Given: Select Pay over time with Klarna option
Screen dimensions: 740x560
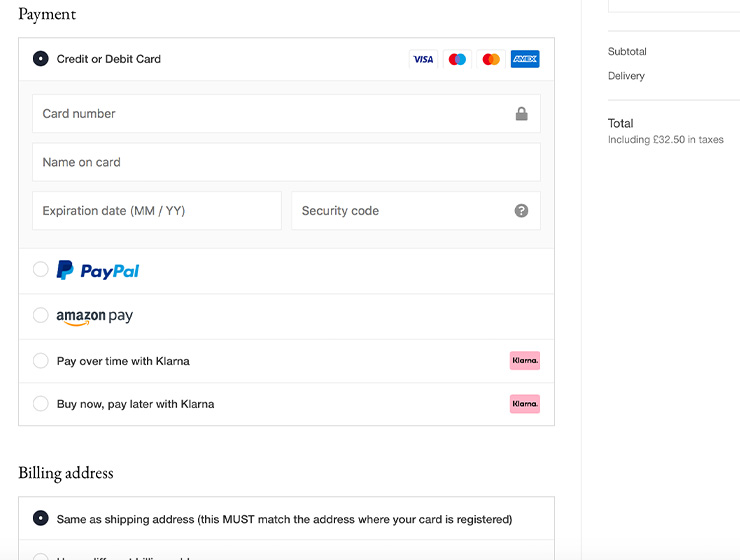Looking at the screenshot, I should point(41,361).
